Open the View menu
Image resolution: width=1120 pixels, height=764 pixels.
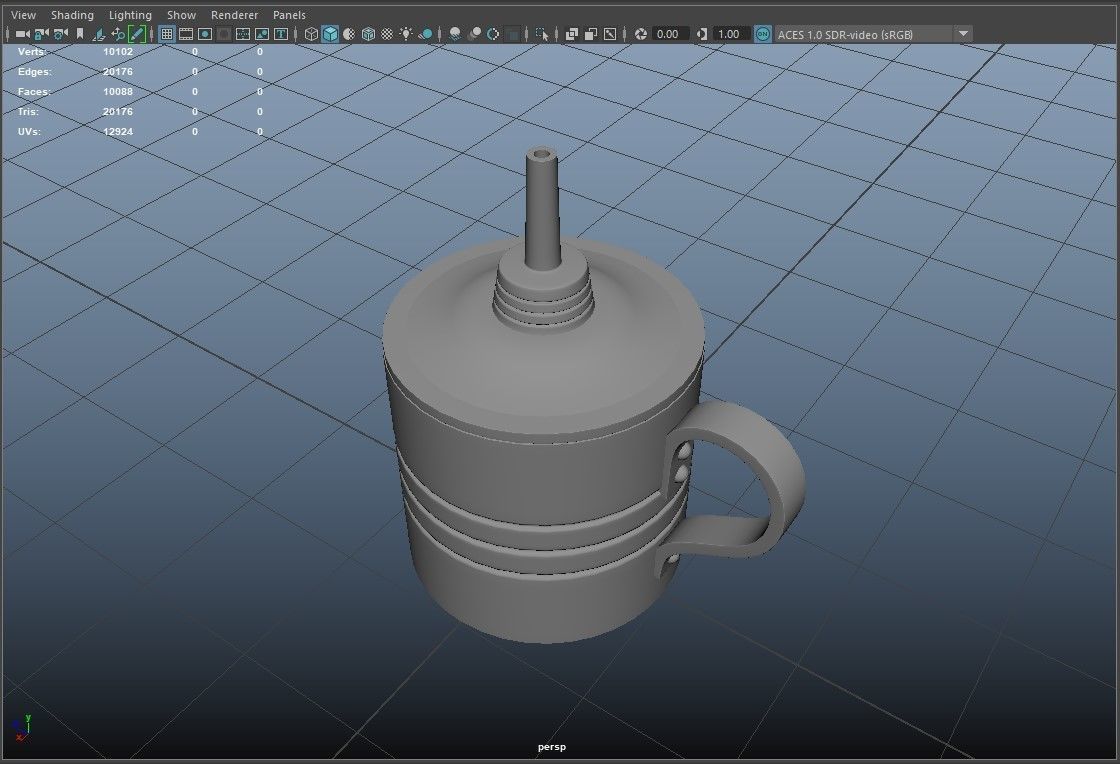click(24, 15)
